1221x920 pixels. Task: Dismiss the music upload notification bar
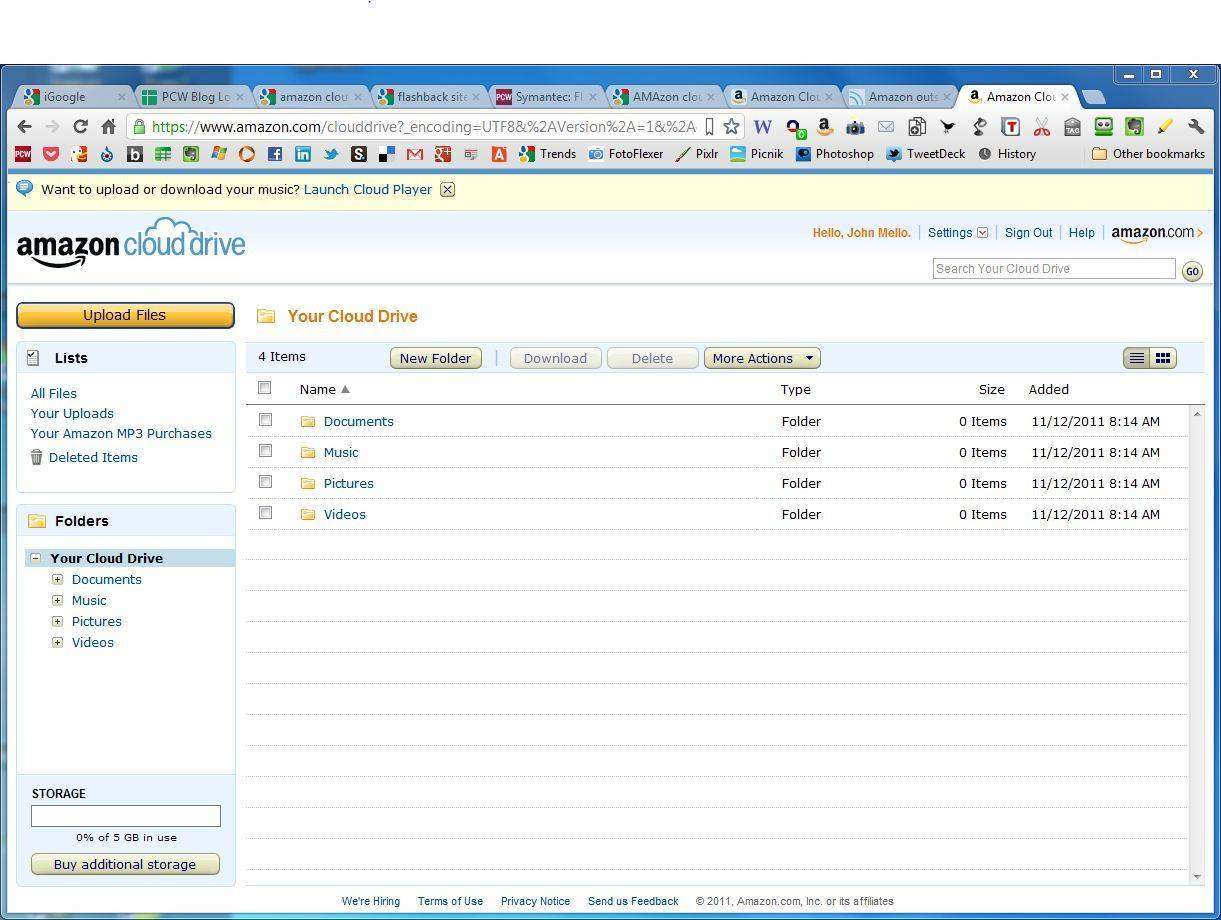point(447,190)
